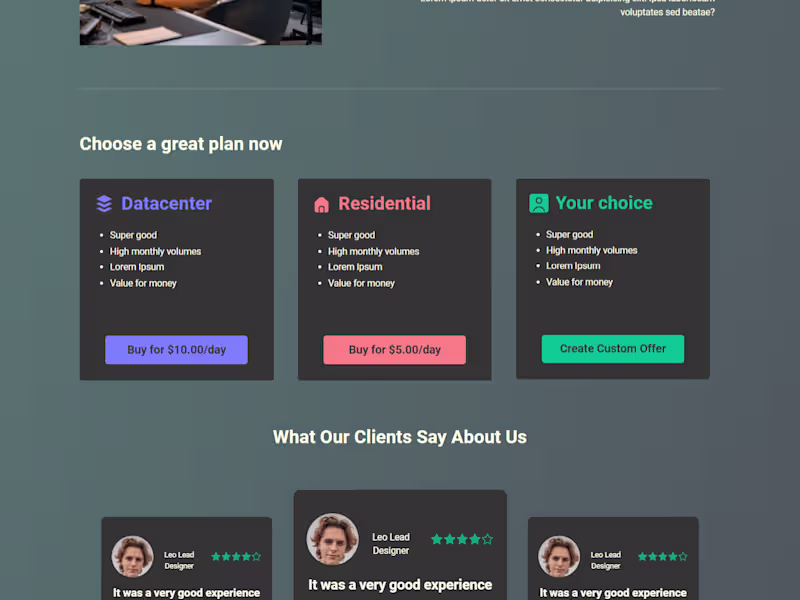The height and width of the screenshot is (600, 800).
Task: Click the desk photo above the plans
Action: point(200,22)
